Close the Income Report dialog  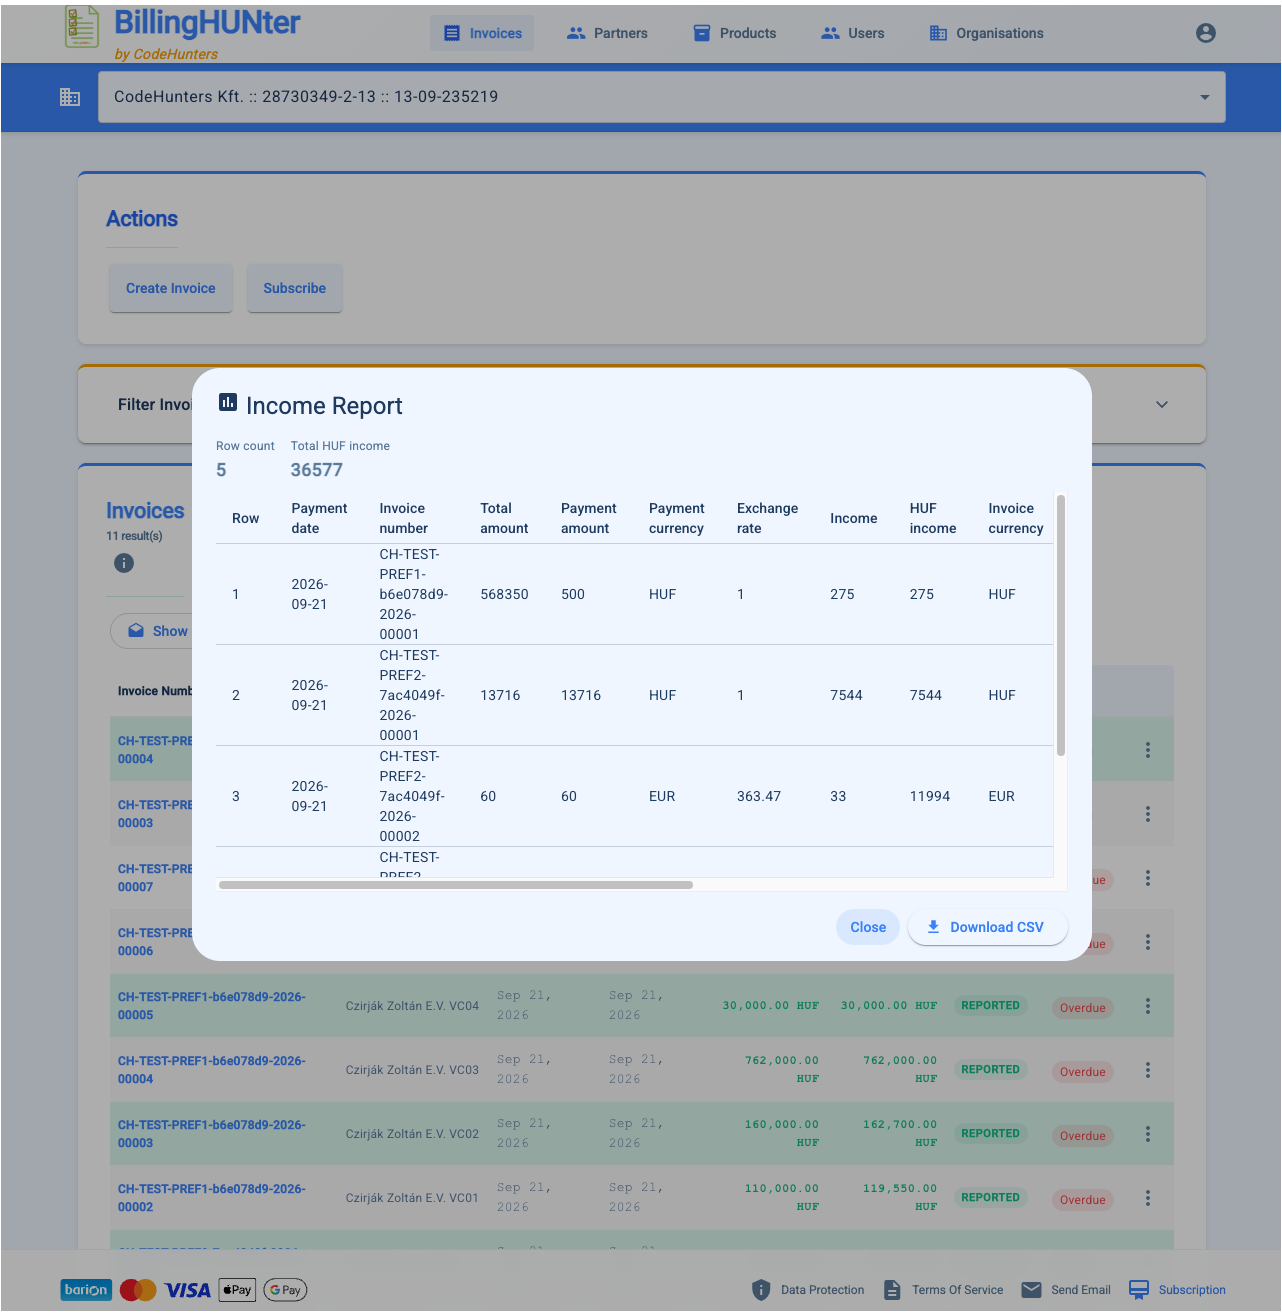coord(868,927)
